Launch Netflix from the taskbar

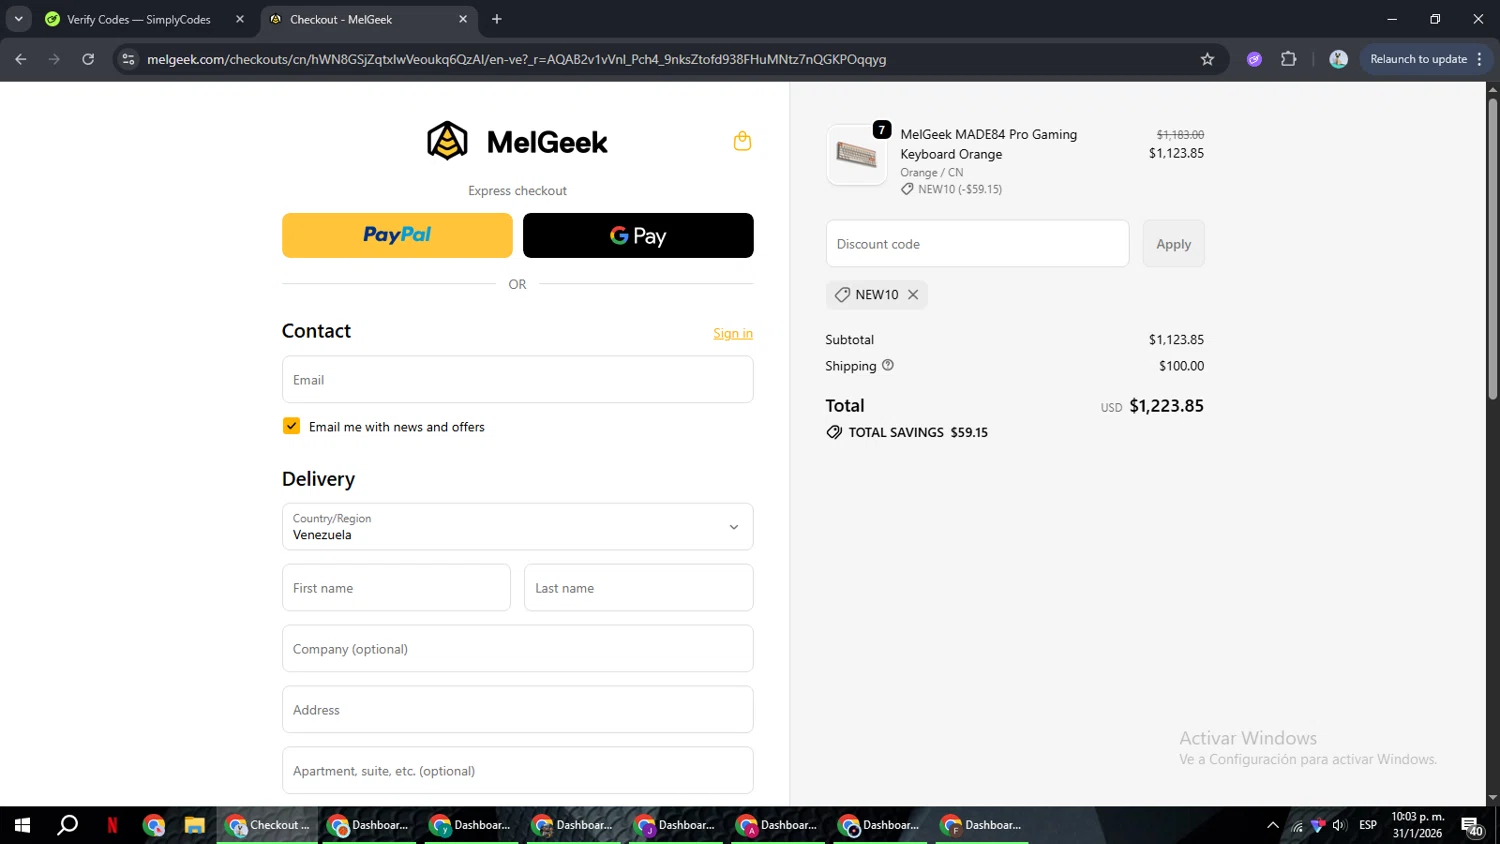coord(112,825)
